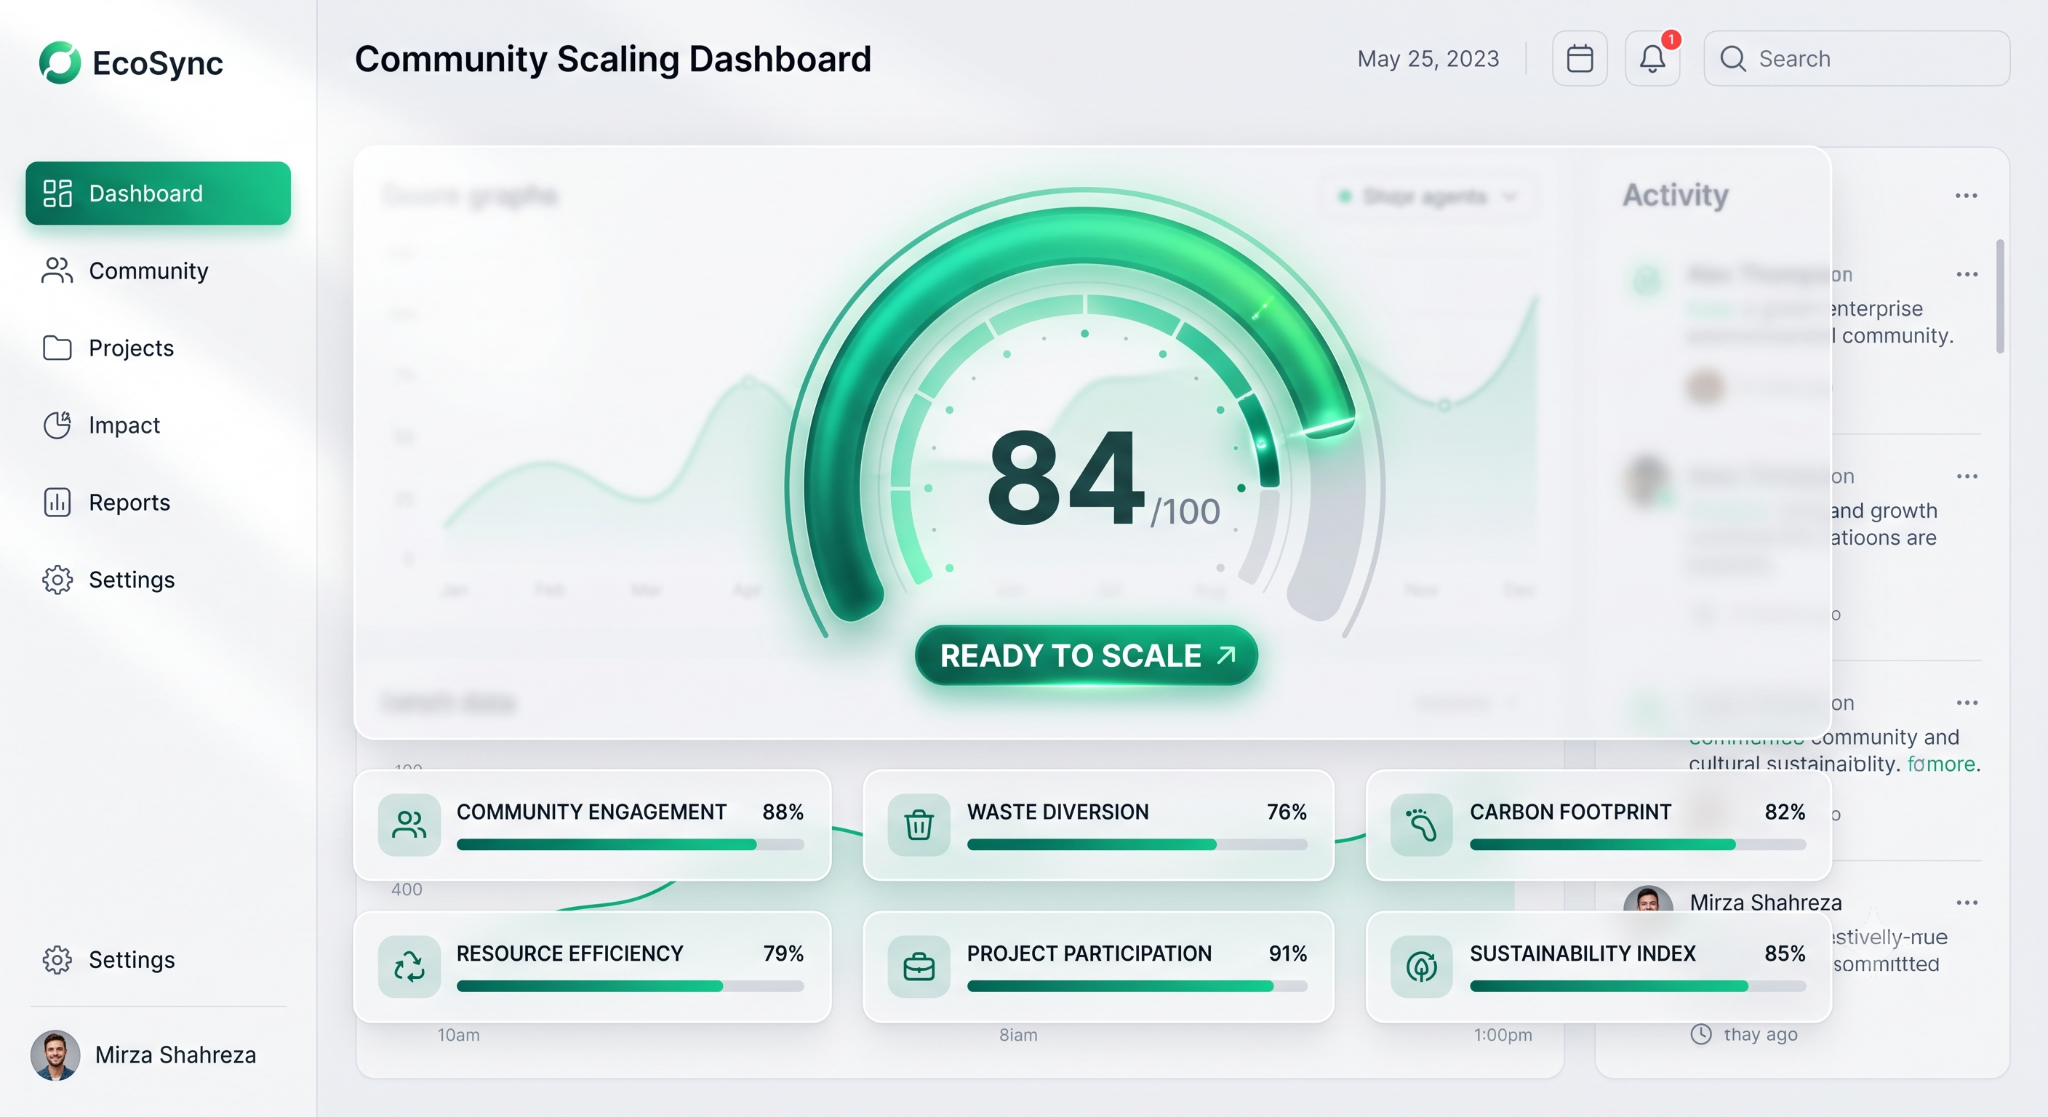
Task: Open options for Mirza Shahreza activity entry
Action: 1967,903
